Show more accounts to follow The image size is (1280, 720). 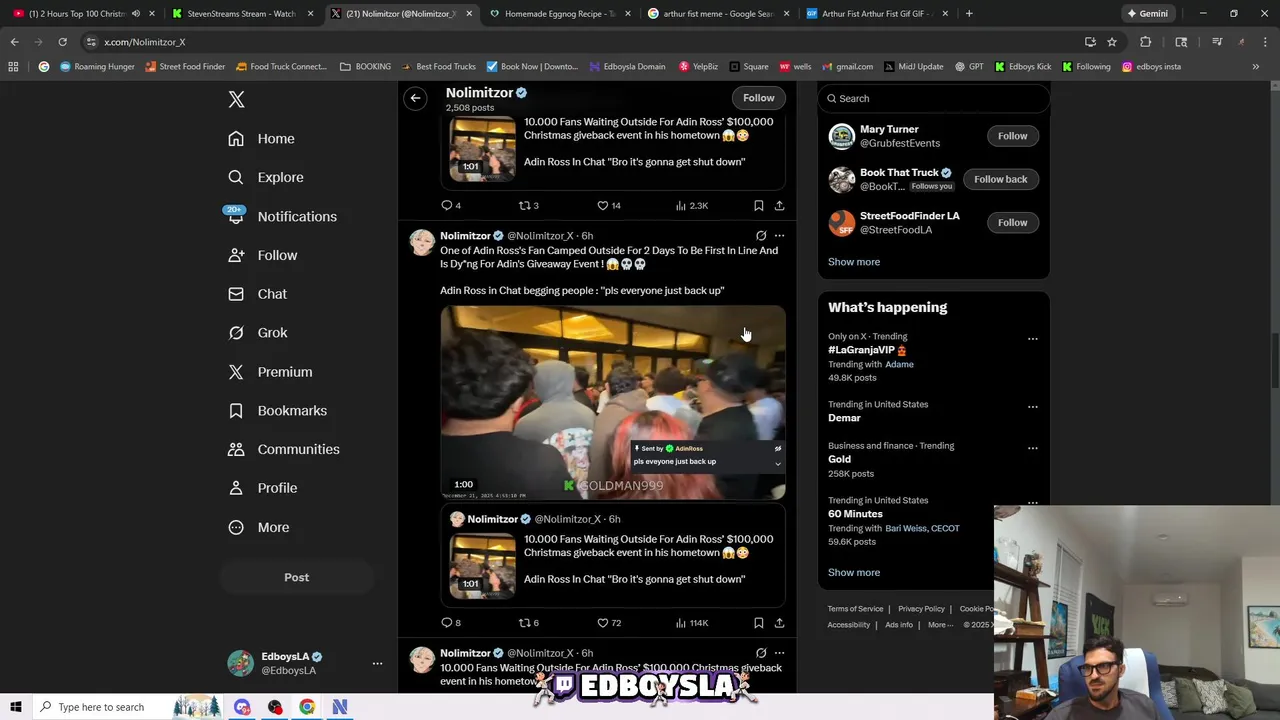(854, 262)
